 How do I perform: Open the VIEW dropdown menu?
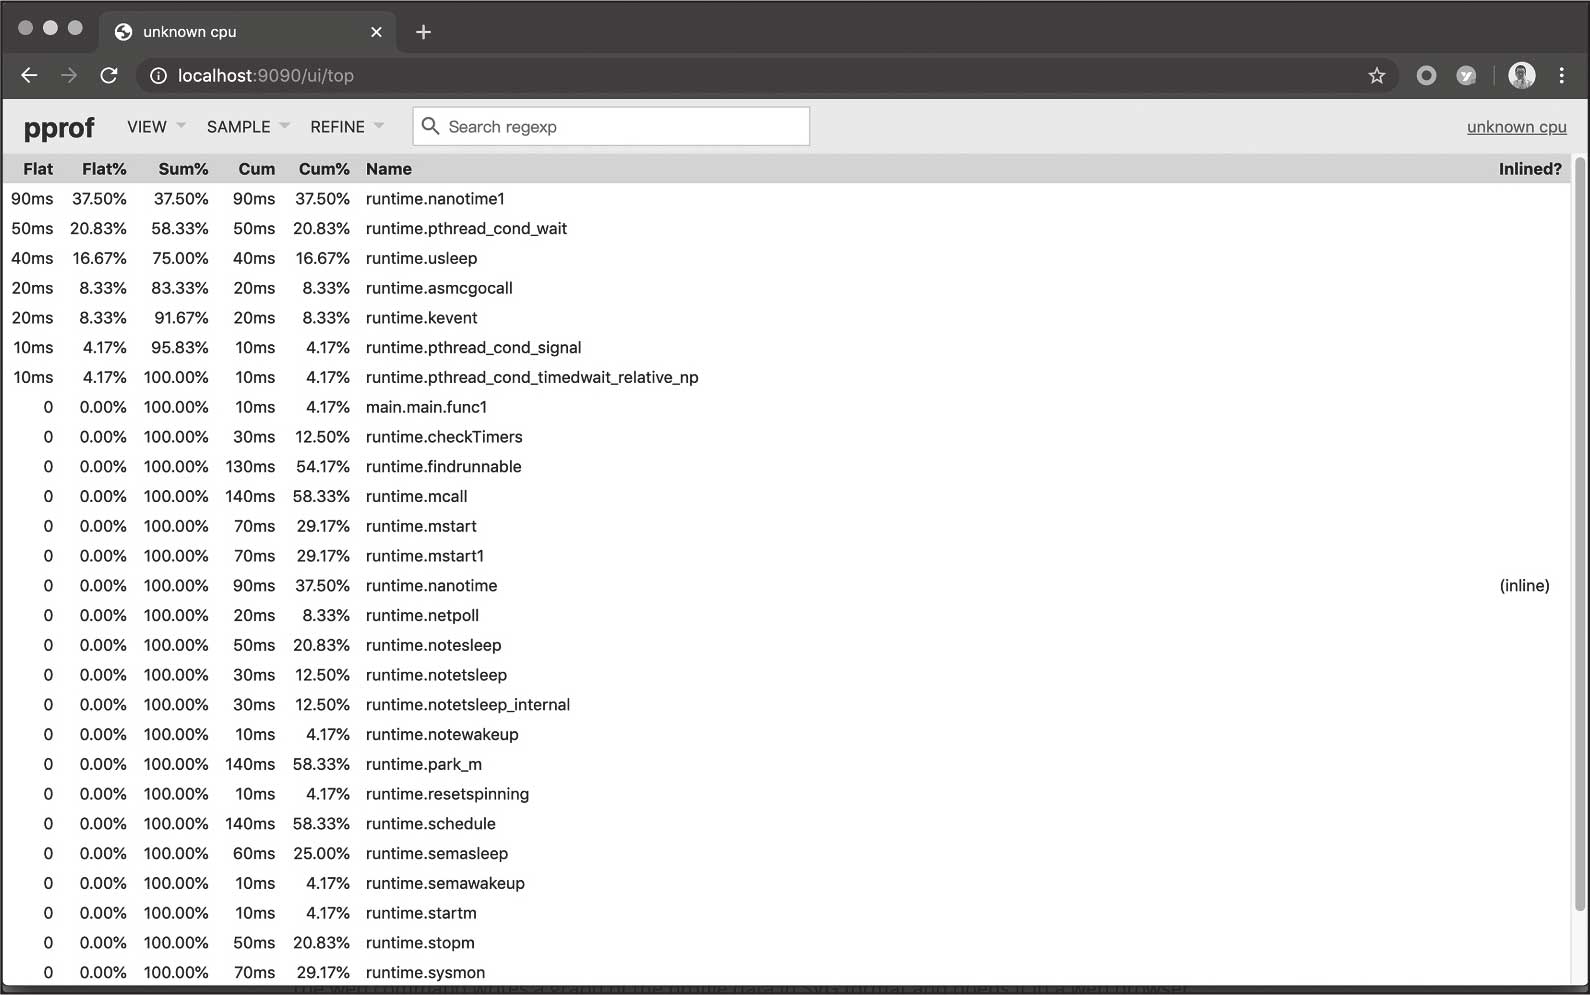coord(156,127)
